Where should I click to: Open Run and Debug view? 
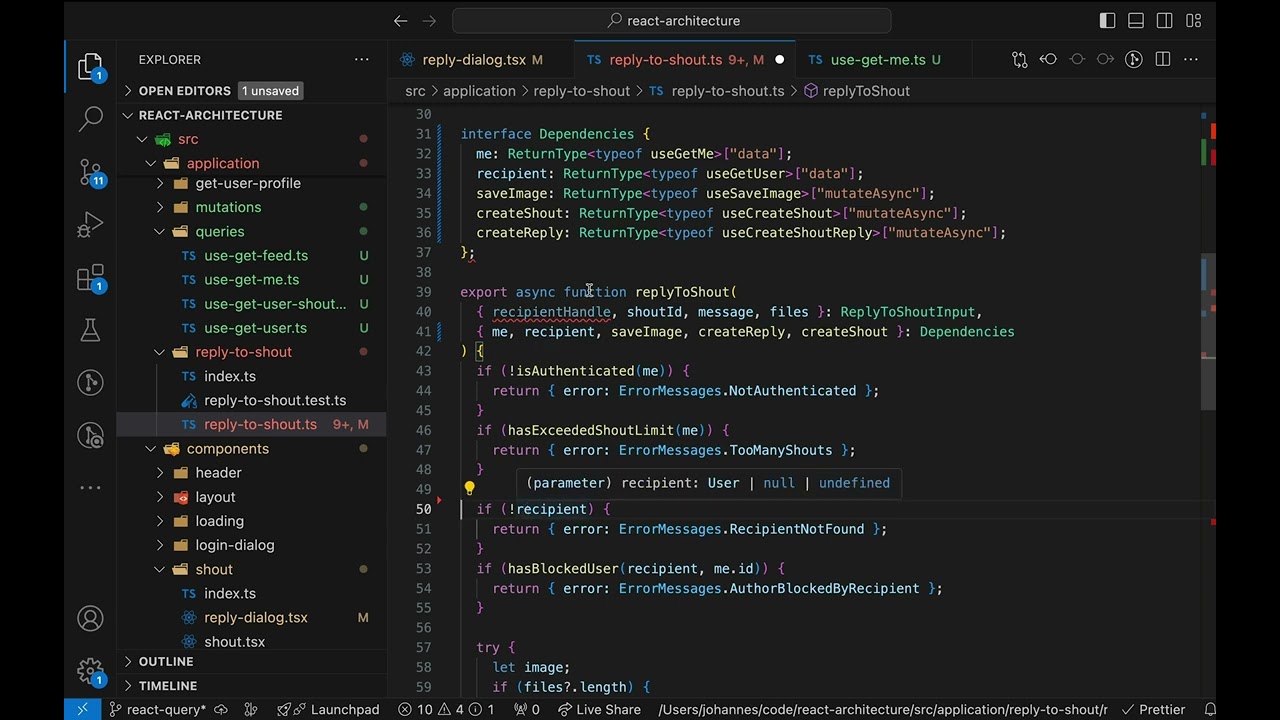click(x=90, y=225)
